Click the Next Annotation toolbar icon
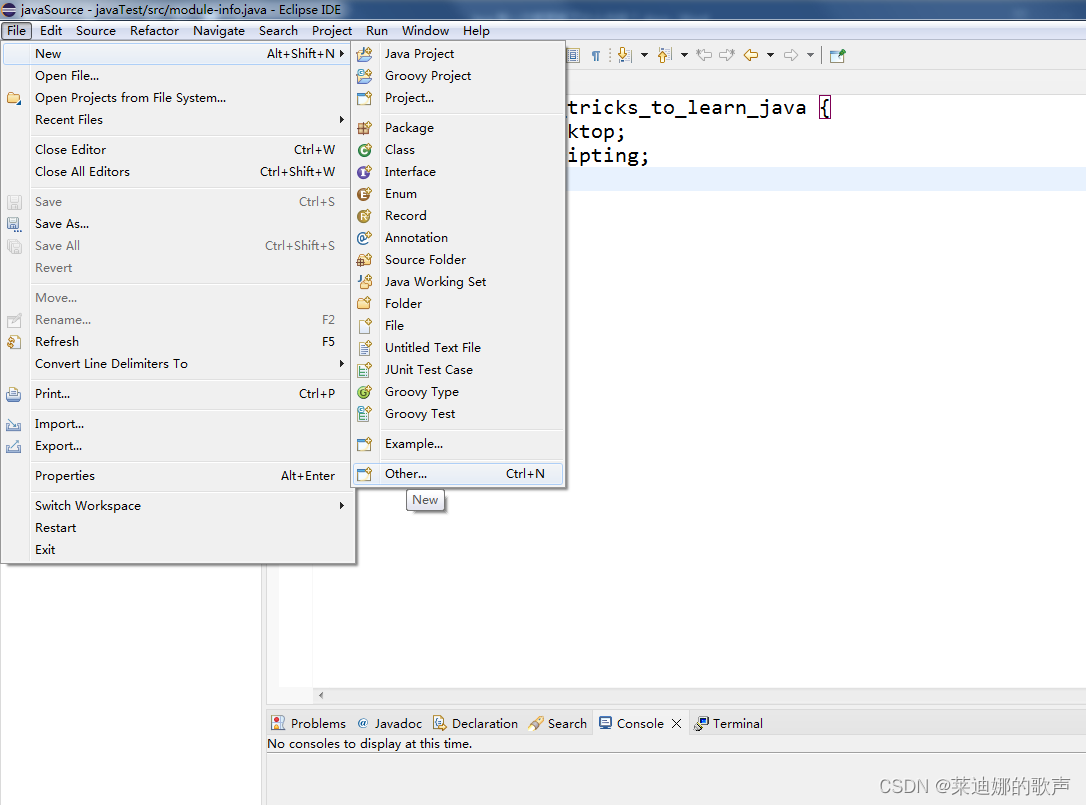The height and width of the screenshot is (805, 1086). click(624, 55)
